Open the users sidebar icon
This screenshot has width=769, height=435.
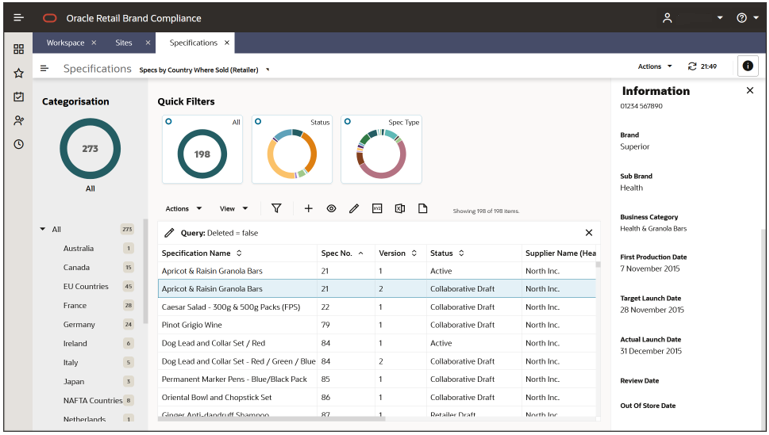[19, 120]
